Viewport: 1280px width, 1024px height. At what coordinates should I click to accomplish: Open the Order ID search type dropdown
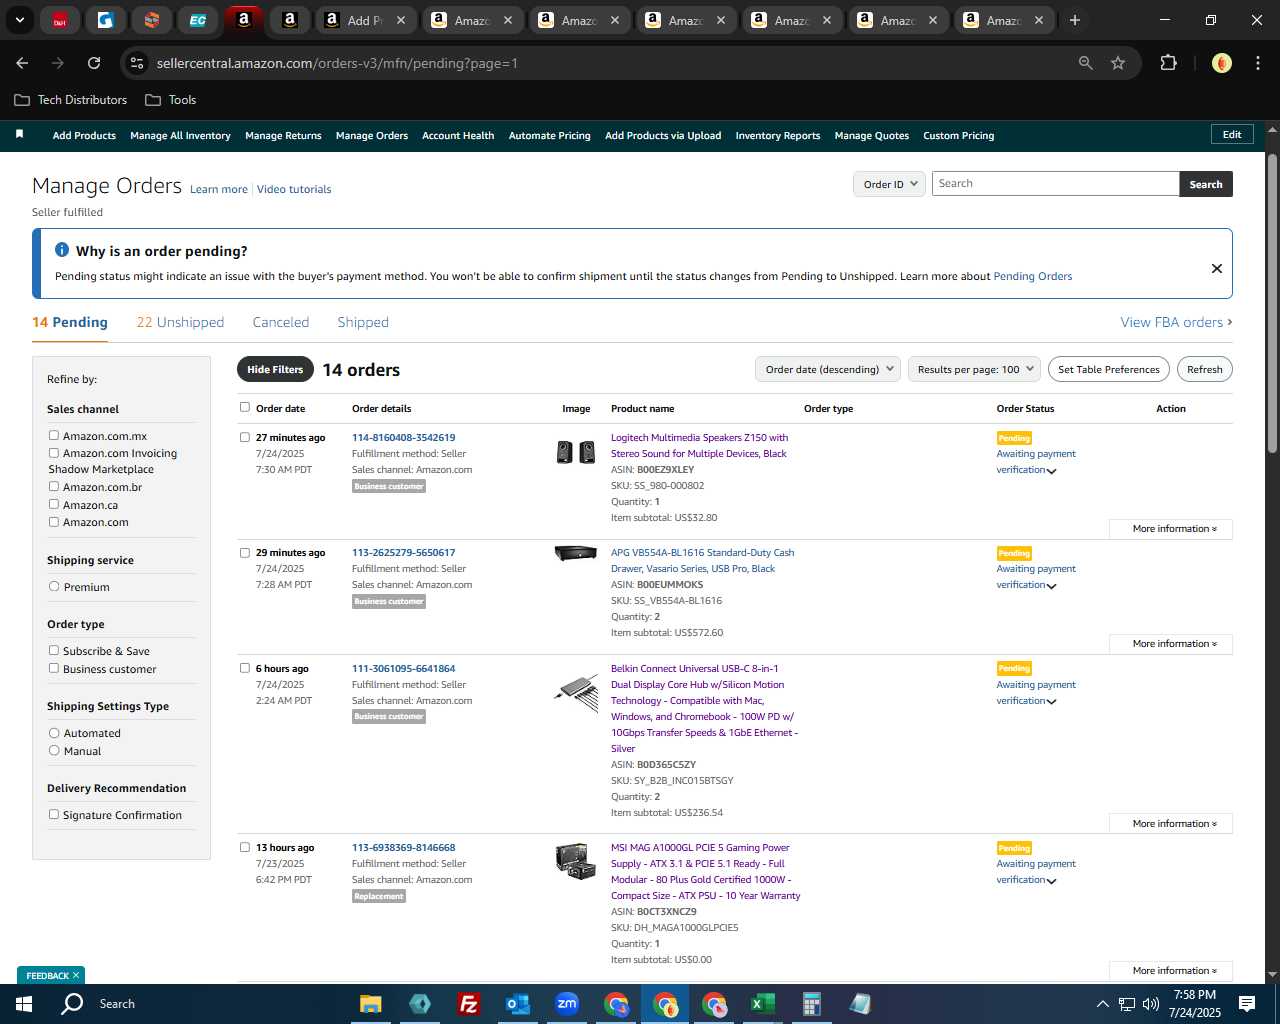pos(889,184)
